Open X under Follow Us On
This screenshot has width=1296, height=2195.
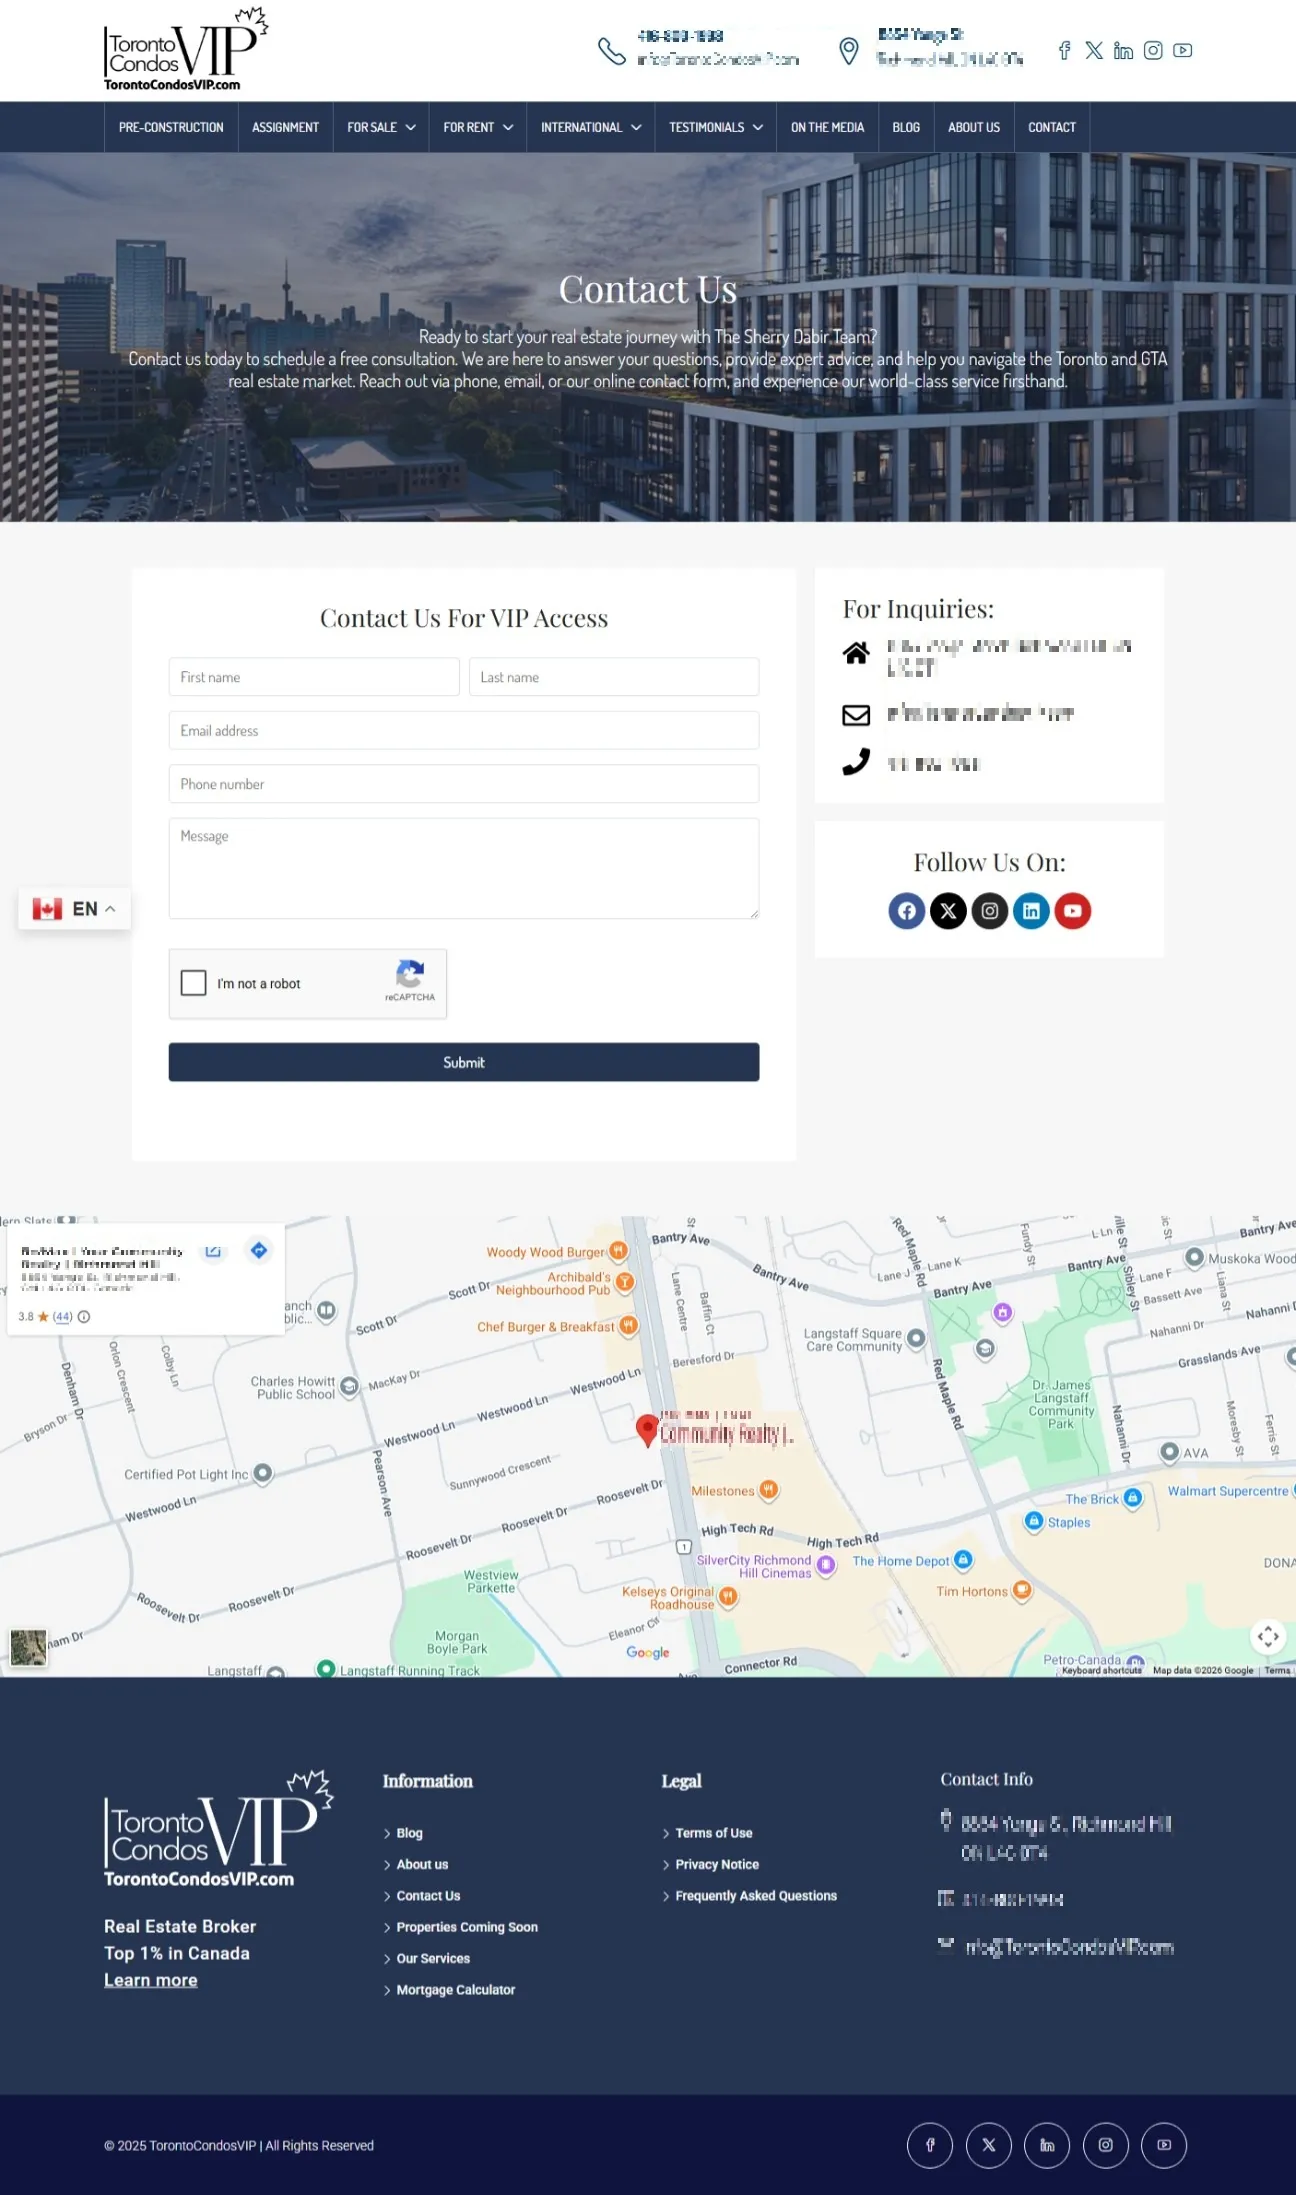[x=948, y=911]
